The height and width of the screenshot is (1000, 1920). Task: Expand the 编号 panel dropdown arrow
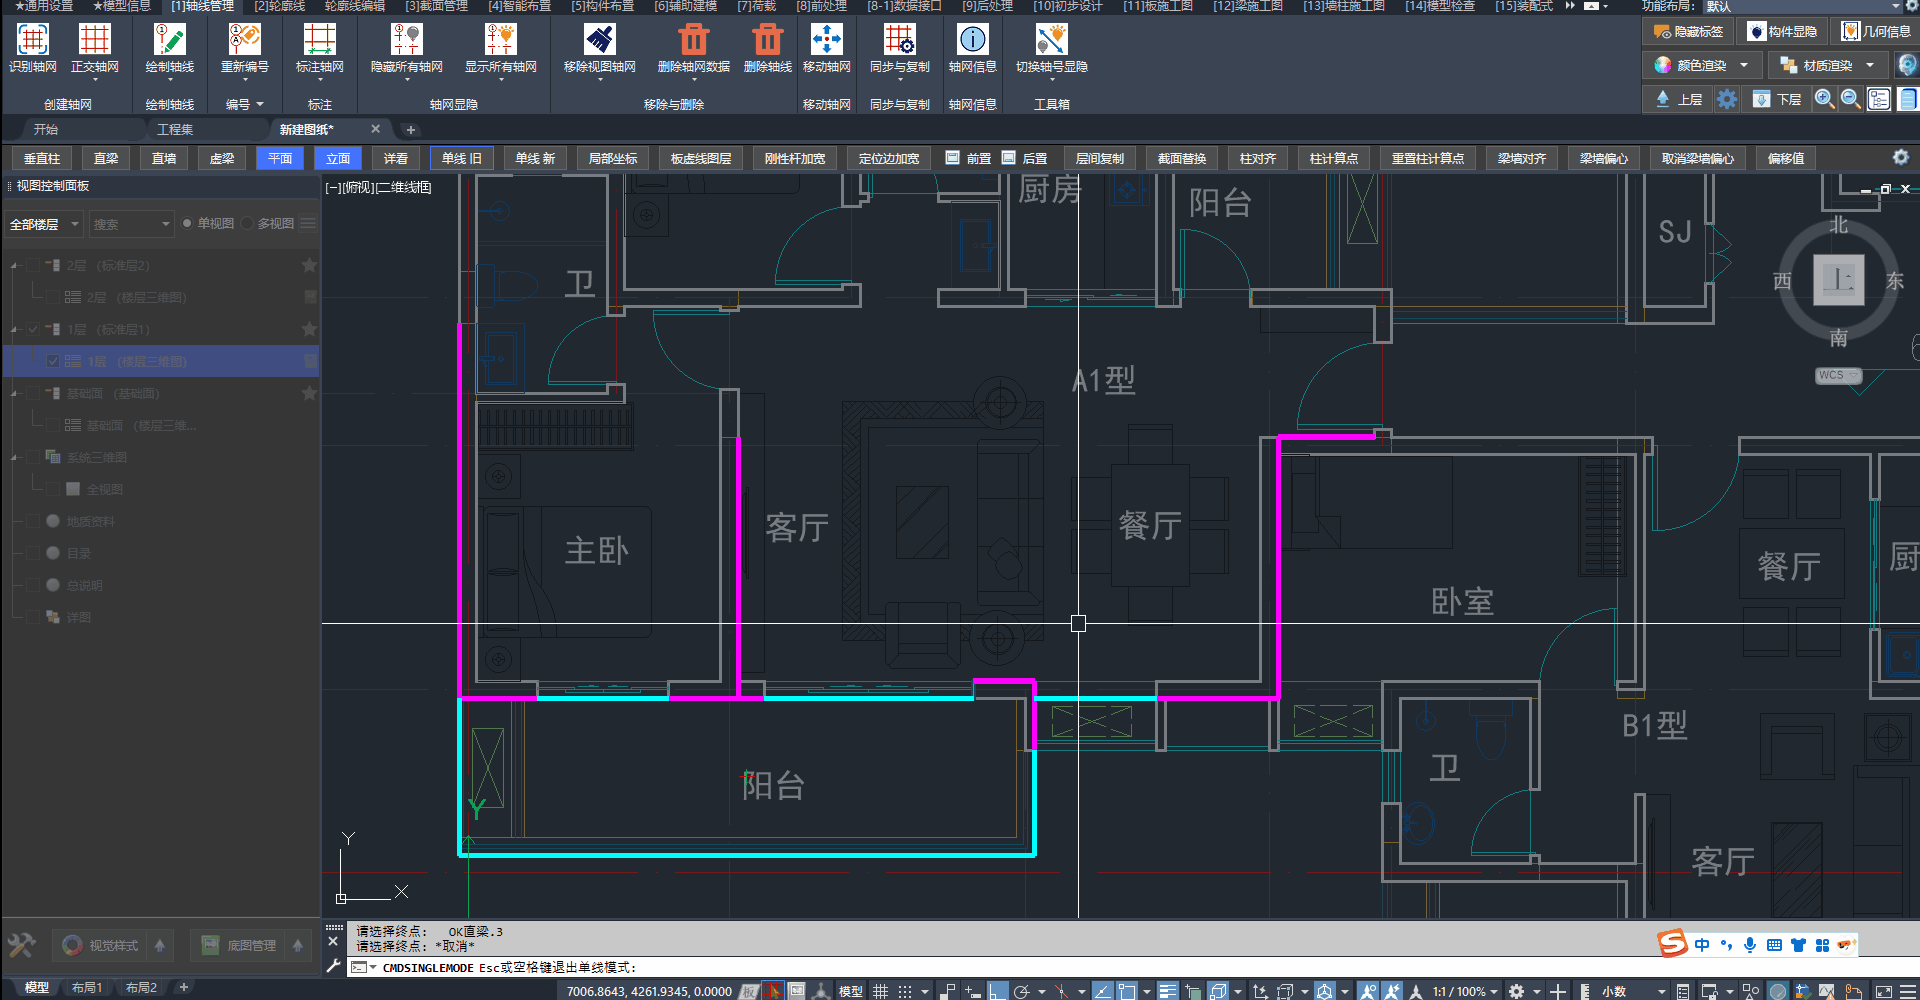(x=260, y=104)
